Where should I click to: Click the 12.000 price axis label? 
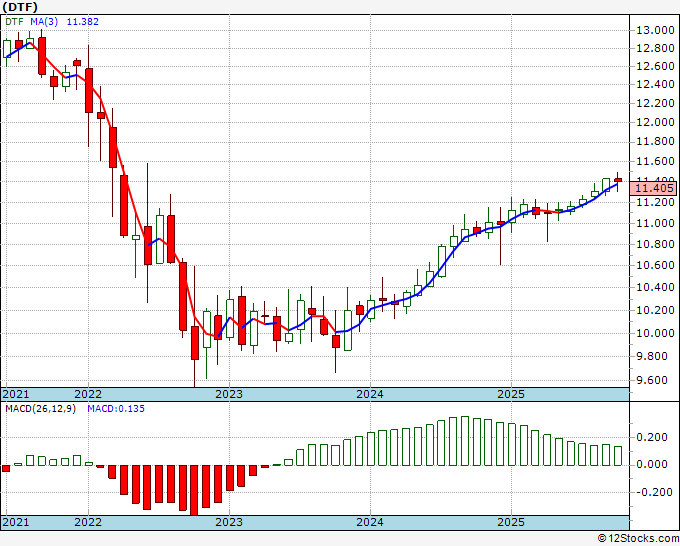tap(655, 122)
